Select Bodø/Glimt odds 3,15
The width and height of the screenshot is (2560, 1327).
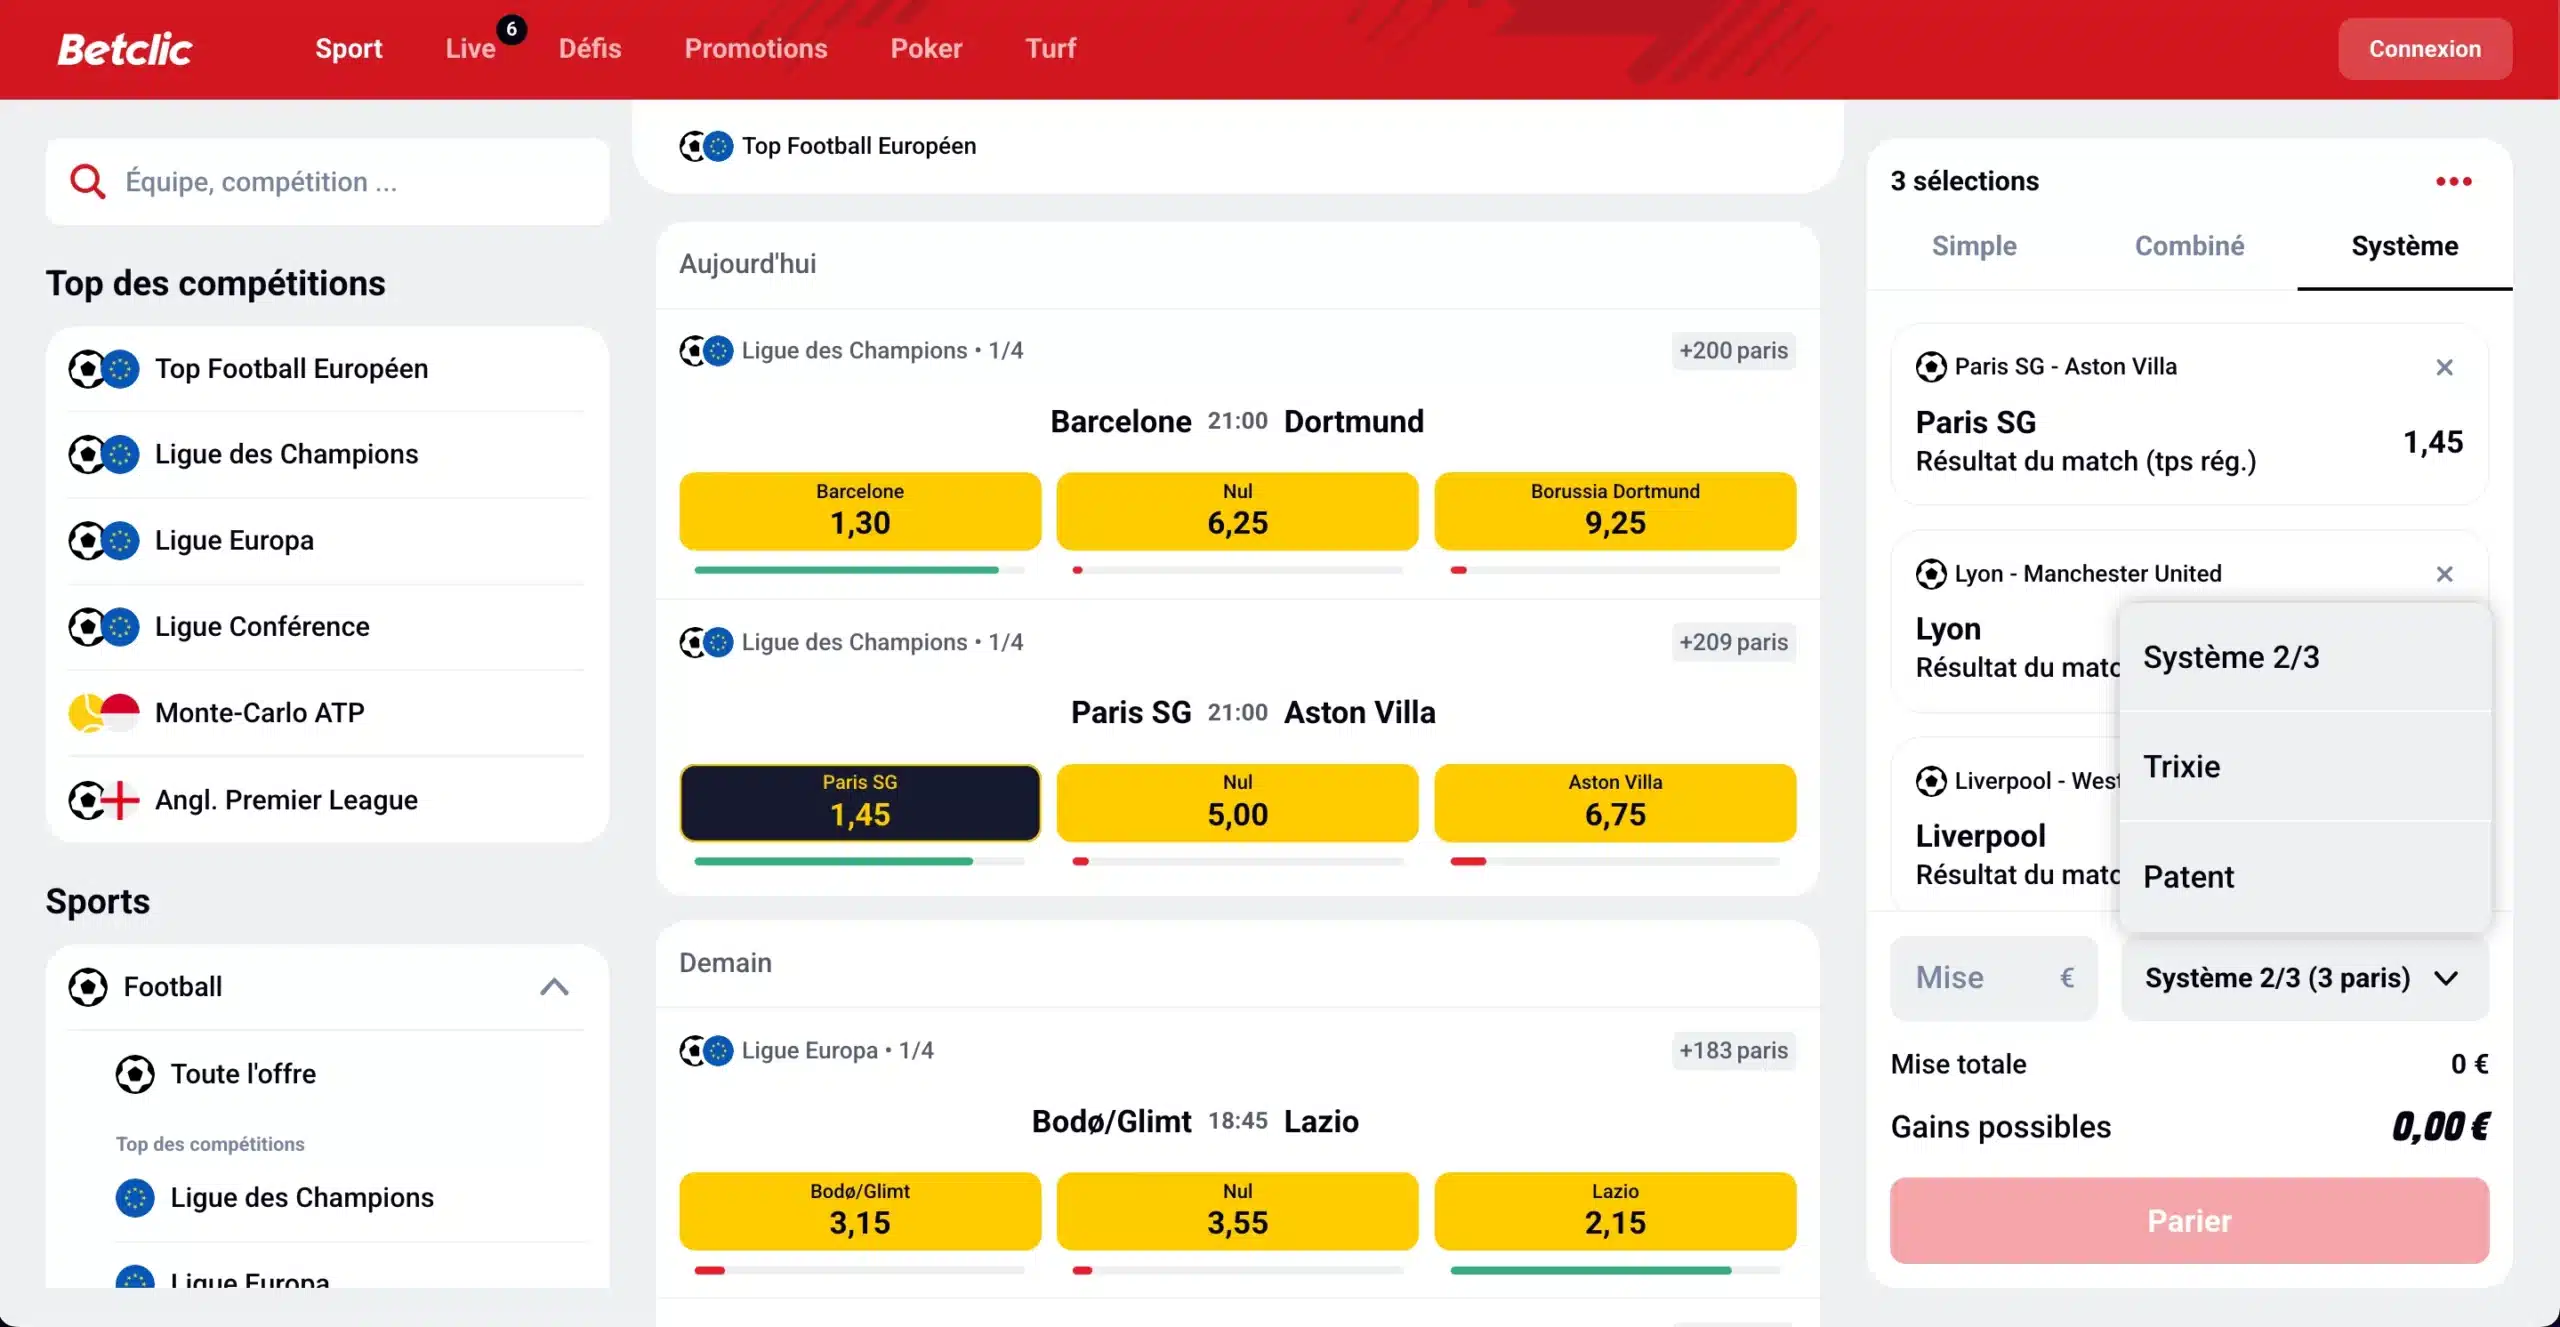[860, 1211]
